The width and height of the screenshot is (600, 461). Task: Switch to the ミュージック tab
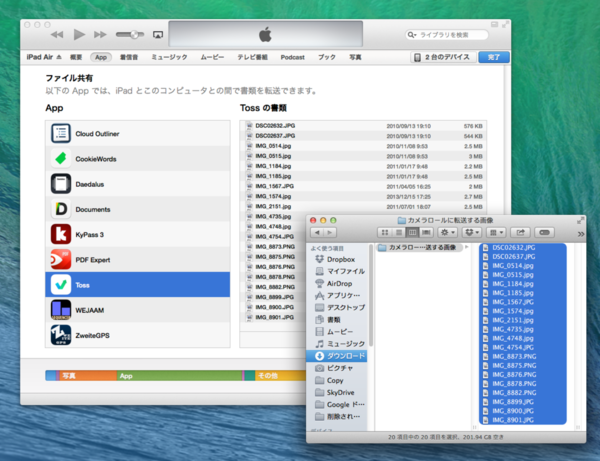tap(169, 58)
